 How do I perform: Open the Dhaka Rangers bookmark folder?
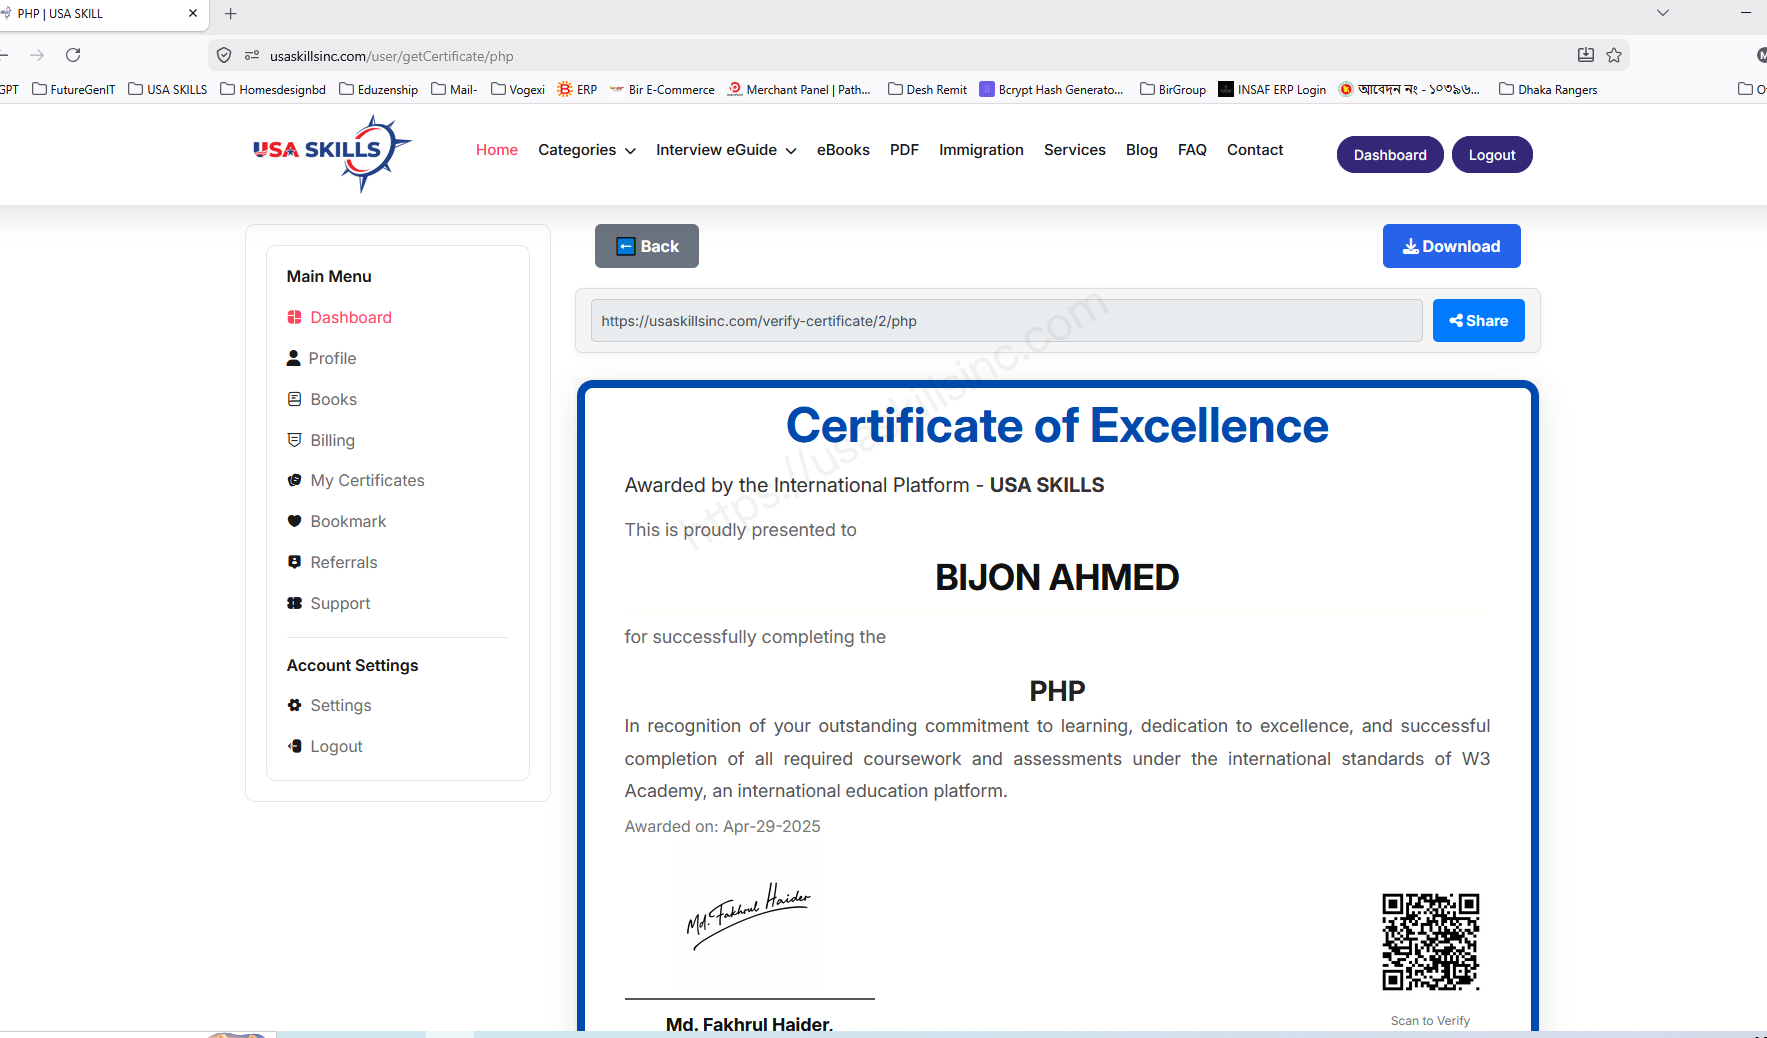click(x=1548, y=89)
